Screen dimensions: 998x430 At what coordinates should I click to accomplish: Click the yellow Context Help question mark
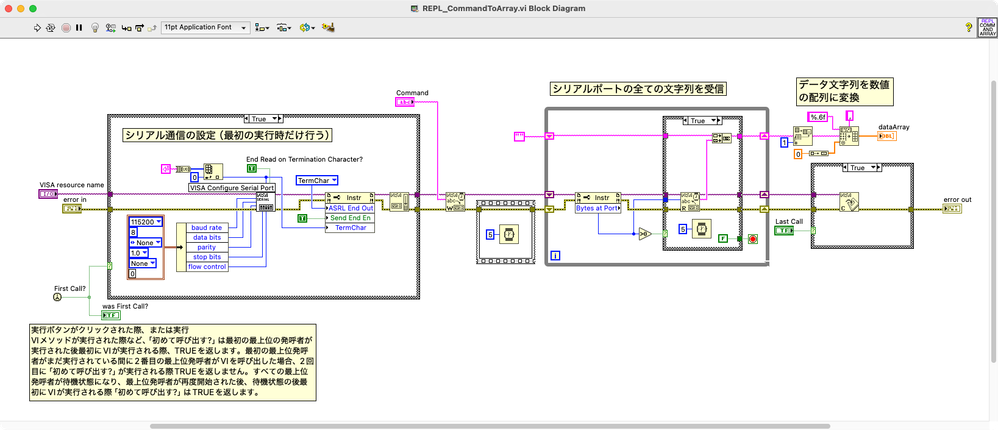tap(968, 28)
